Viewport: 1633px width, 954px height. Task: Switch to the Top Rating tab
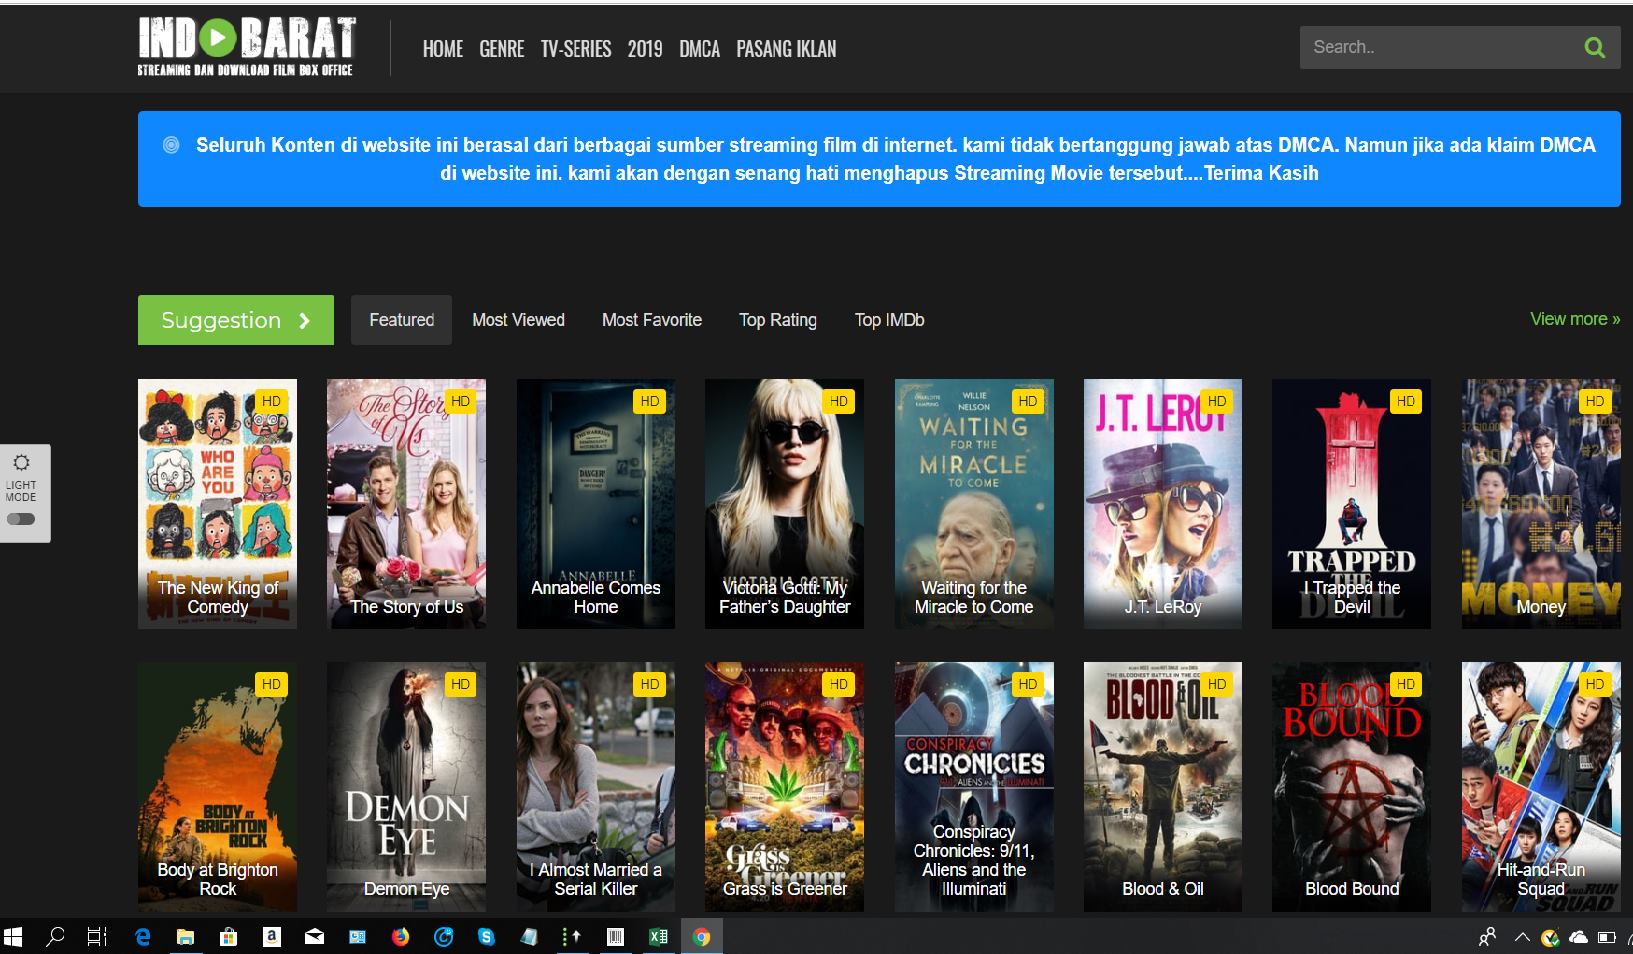pyautogui.click(x=778, y=320)
